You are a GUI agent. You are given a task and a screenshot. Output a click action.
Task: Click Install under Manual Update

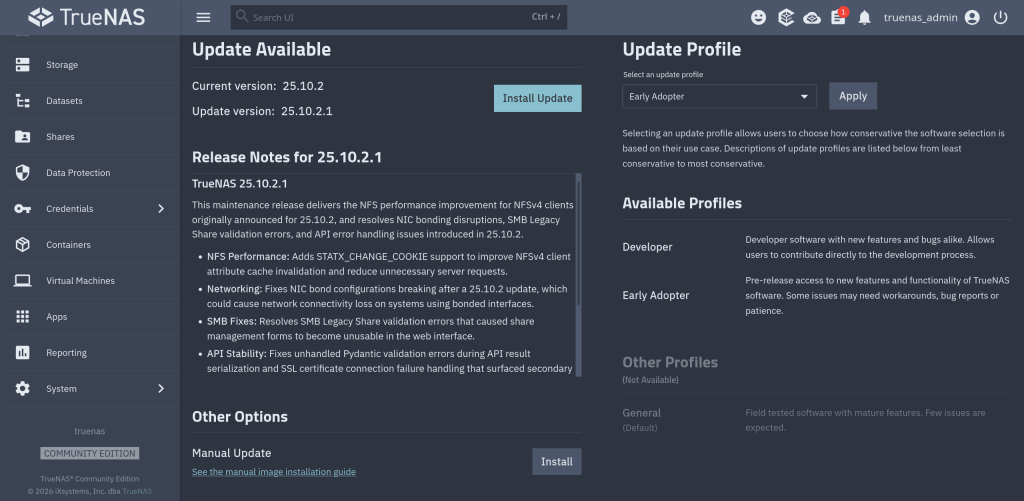pyautogui.click(x=556, y=461)
